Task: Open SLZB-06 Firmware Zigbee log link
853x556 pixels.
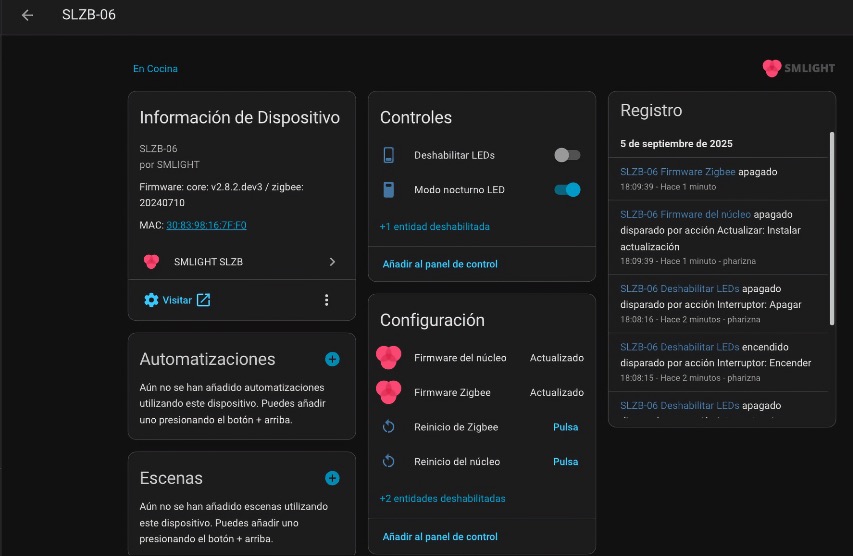Action: coord(677,172)
